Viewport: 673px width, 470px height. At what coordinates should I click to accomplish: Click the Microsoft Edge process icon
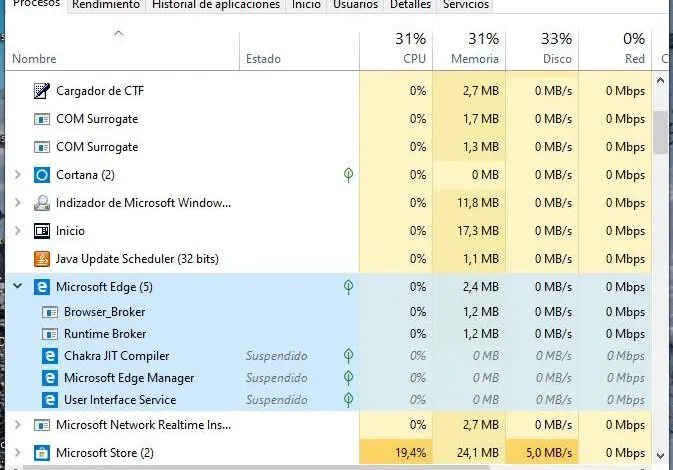pos(42,287)
